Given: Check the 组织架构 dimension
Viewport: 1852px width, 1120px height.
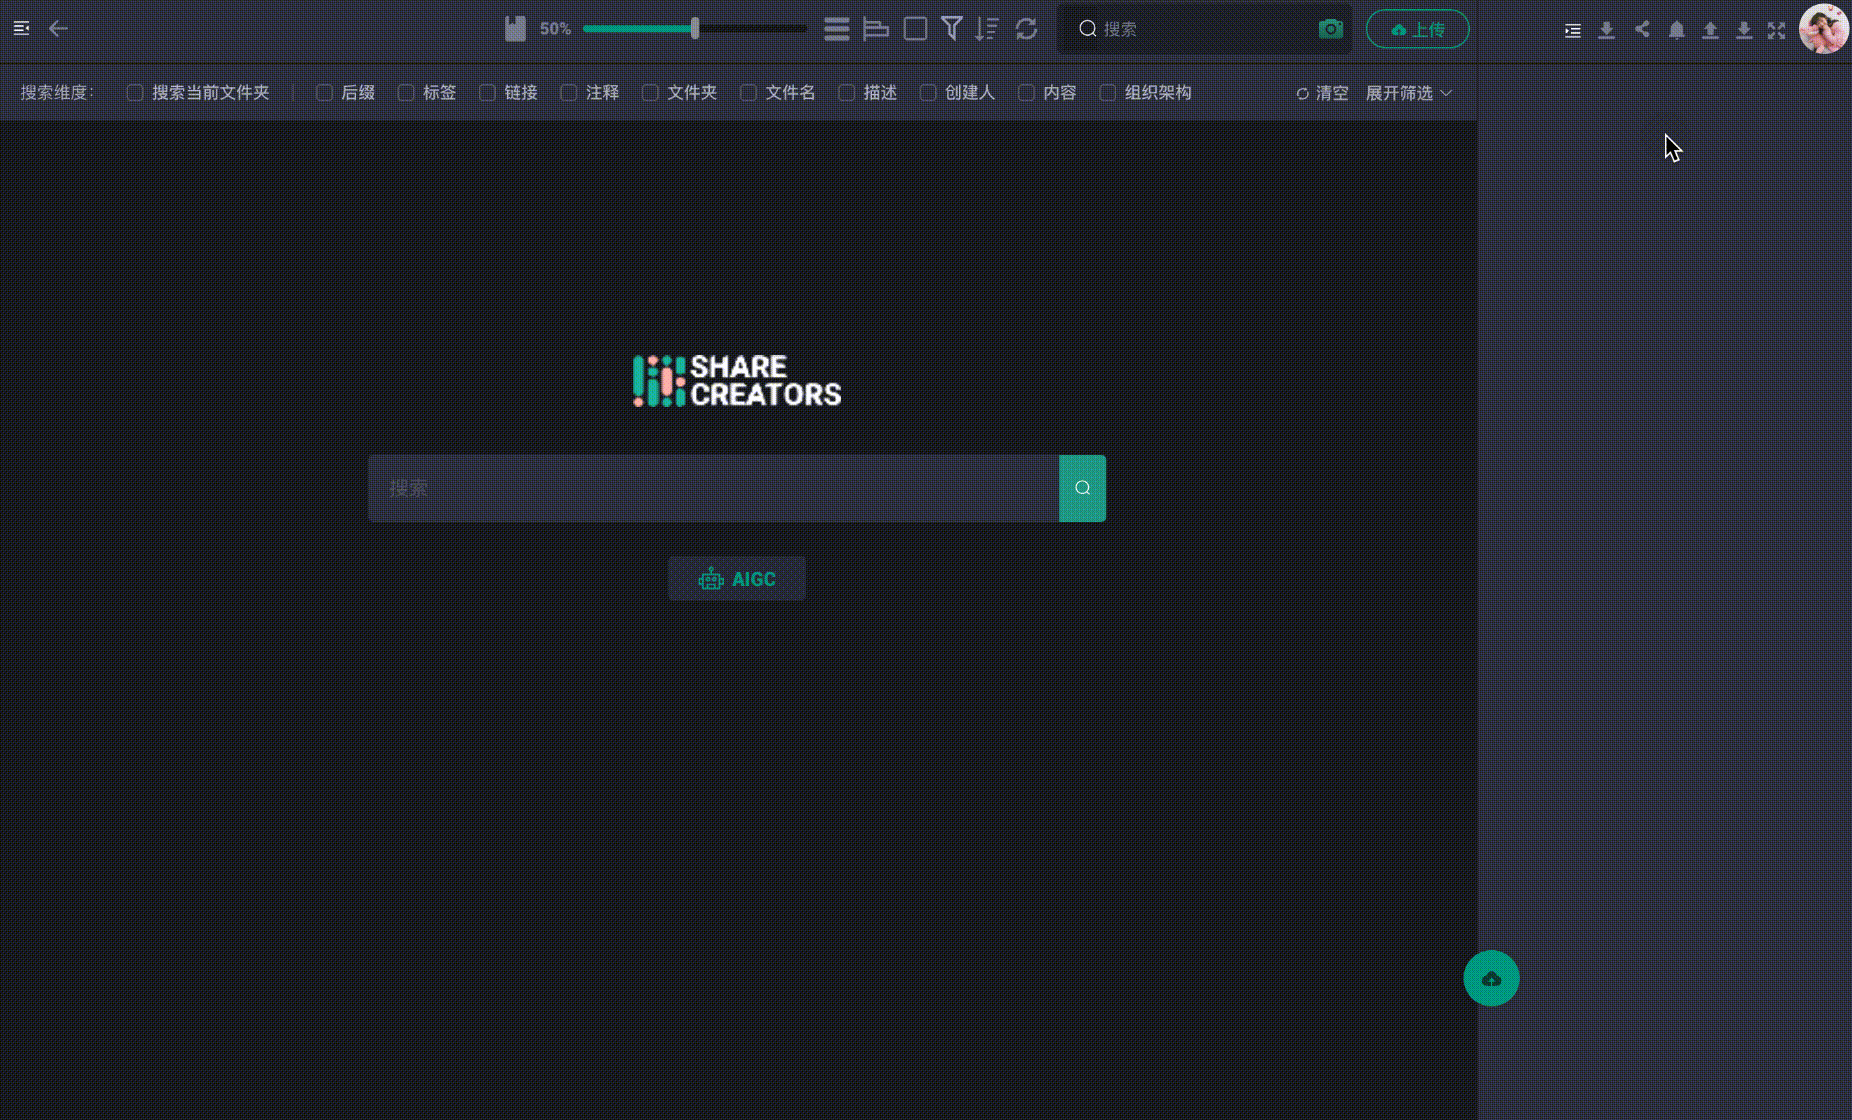Looking at the screenshot, I should 1107,92.
